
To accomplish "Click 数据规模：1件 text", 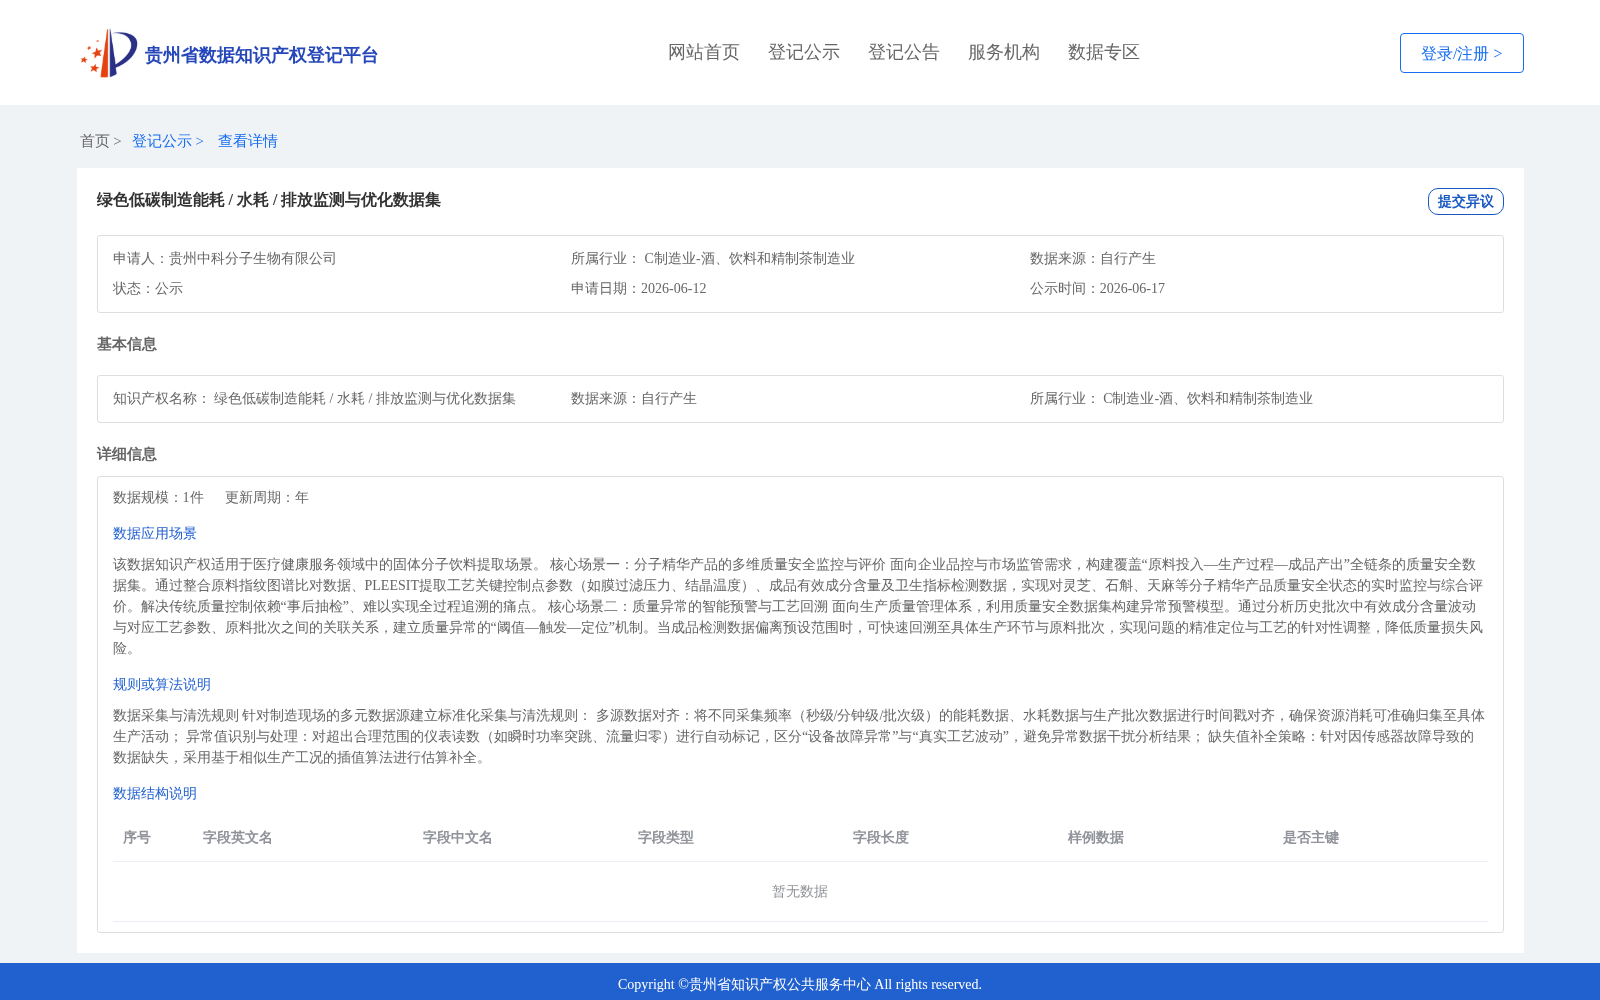I will 158,497.
